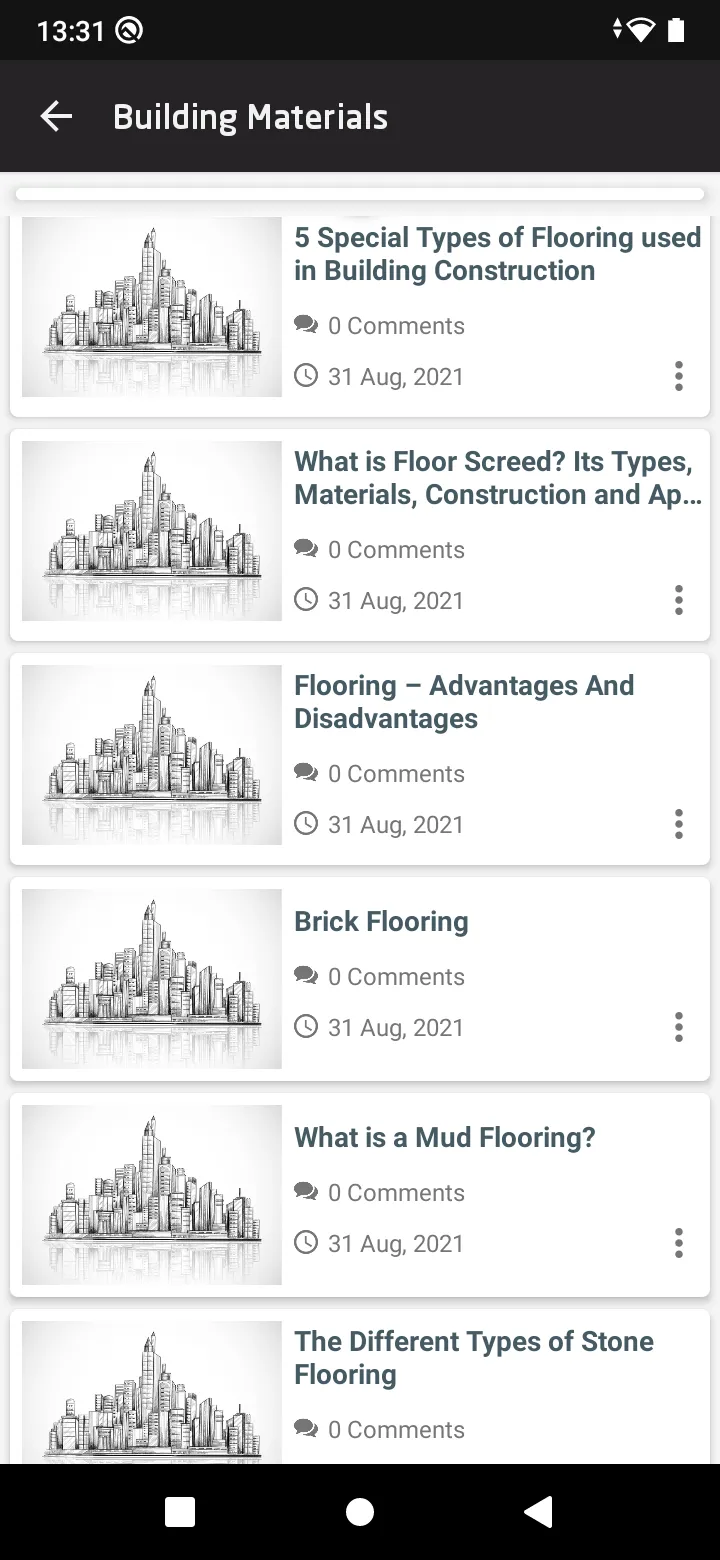Tap the city thumbnail of Brick Flooring
Screen dimensions: 720x1560
click(152, 979)
